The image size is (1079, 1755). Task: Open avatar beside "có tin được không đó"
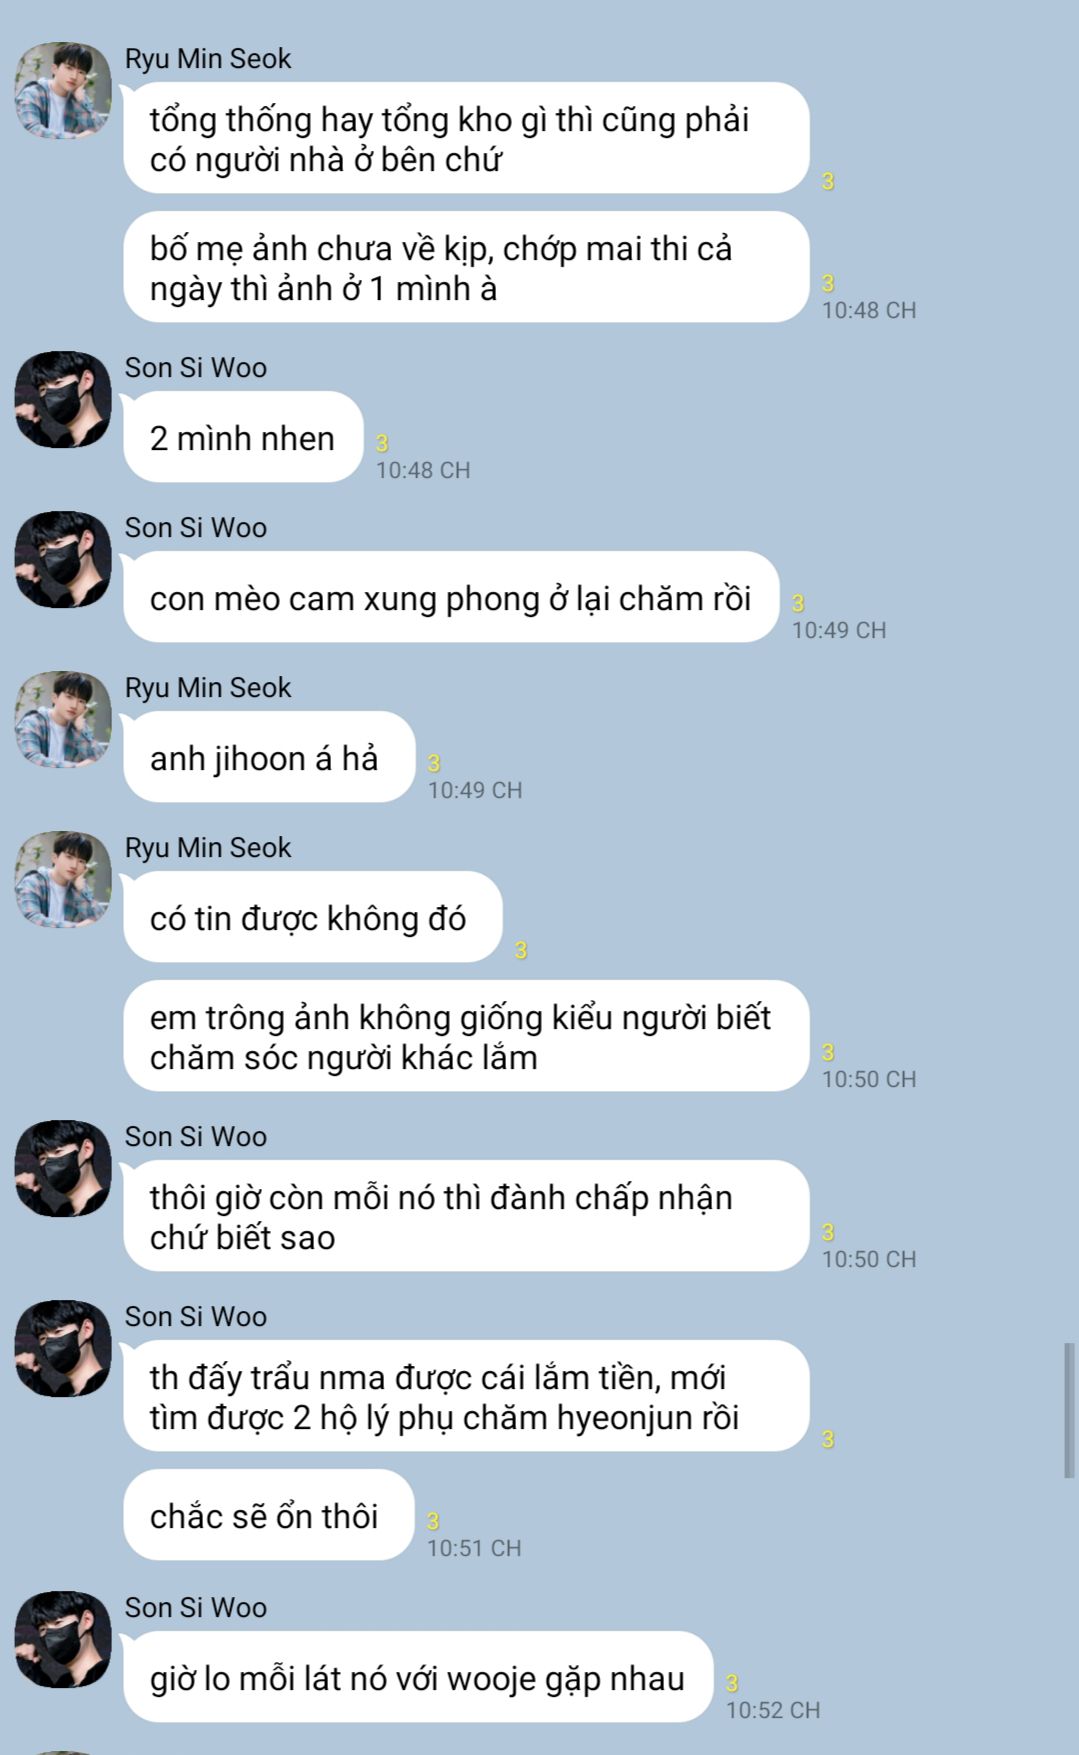[x=62, y=879]
